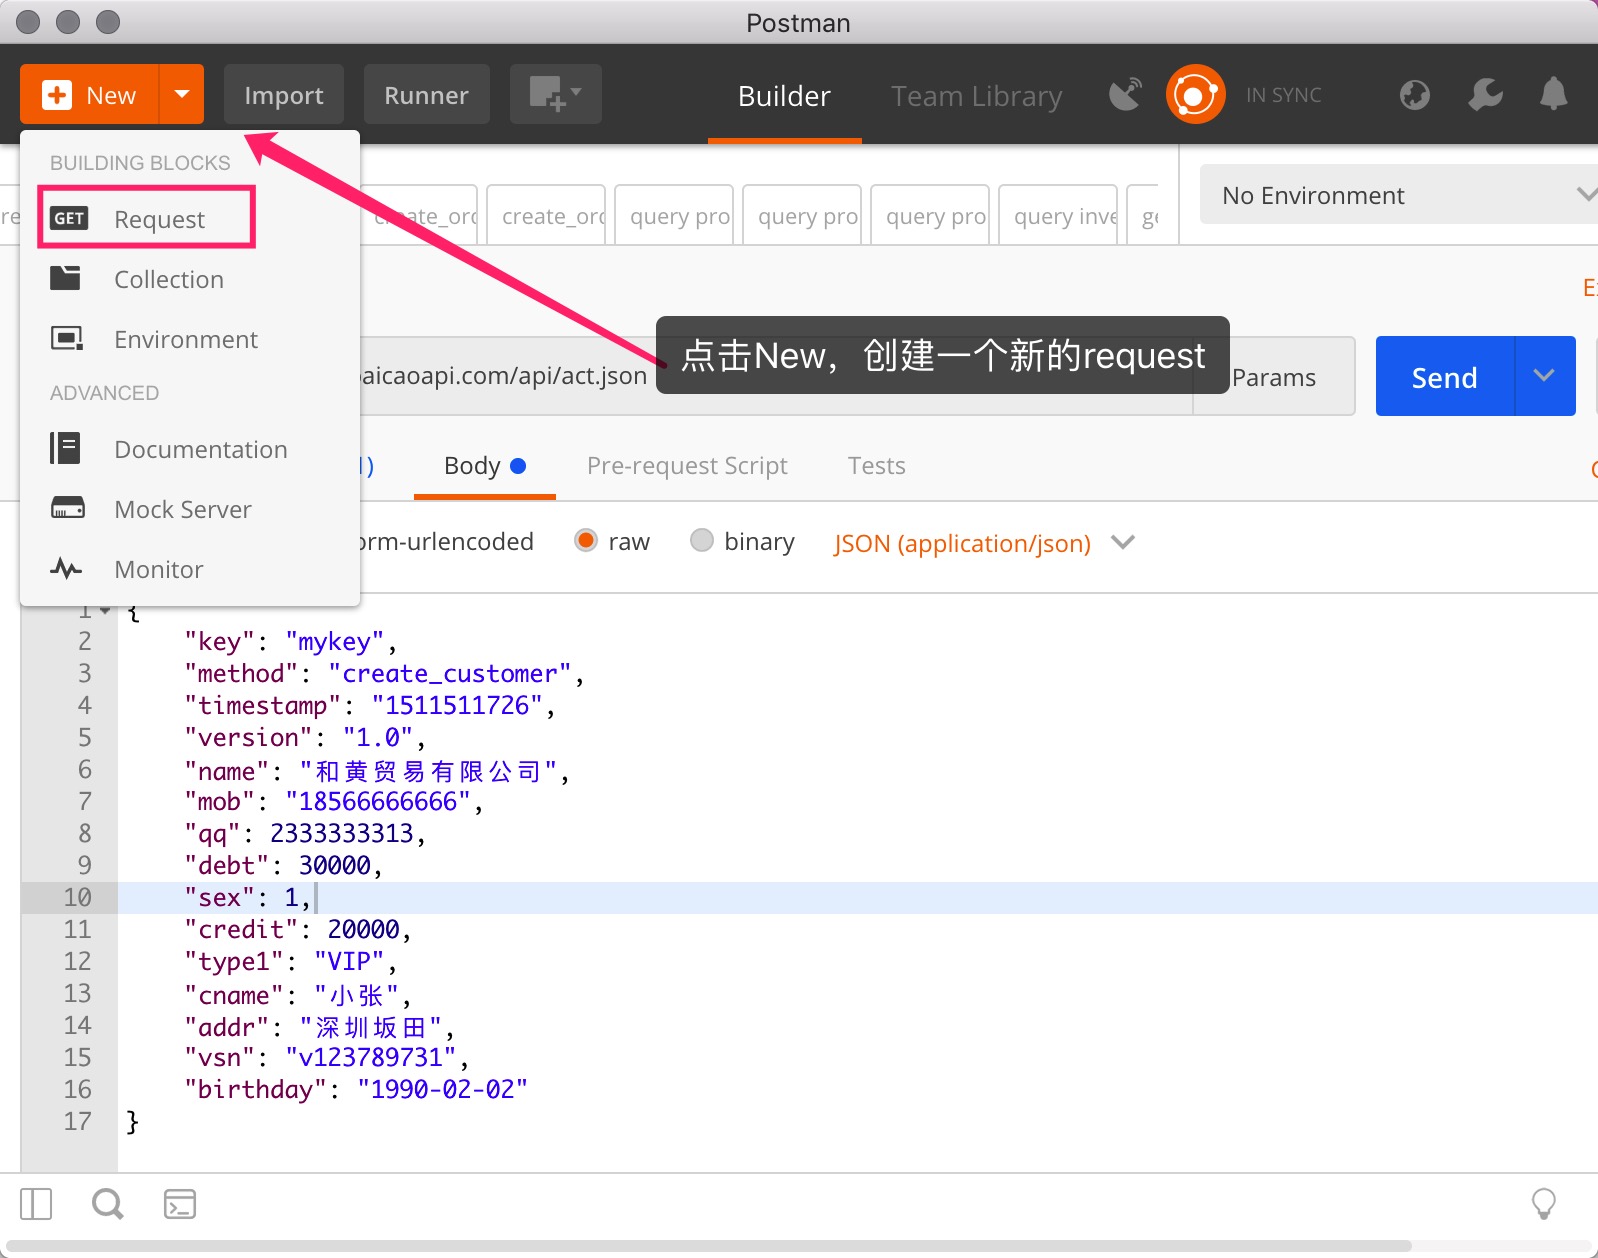
Task: Expand the JSON (application/json) type dropdown
Action: pos(1123,542)
